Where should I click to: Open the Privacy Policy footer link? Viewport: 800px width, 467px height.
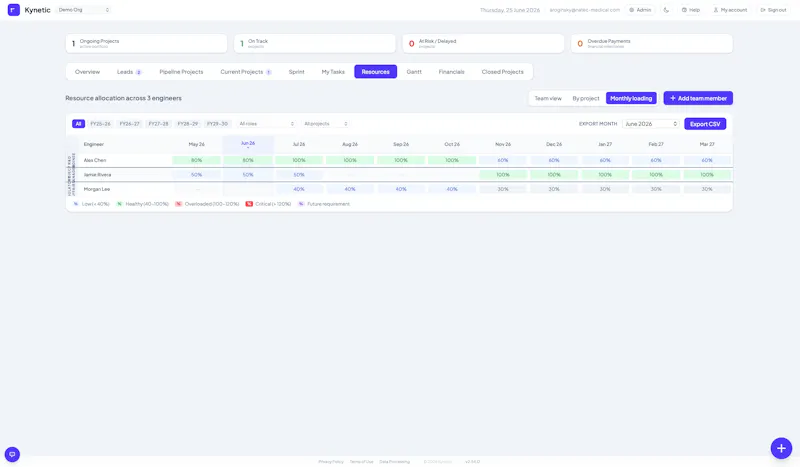click(x=331, y=461)
